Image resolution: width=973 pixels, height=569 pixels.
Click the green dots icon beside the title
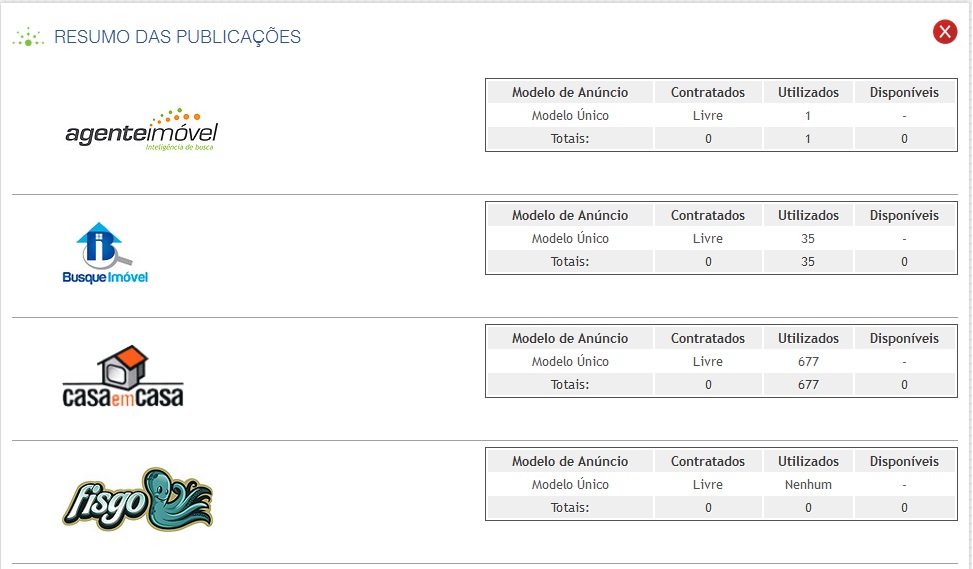pyautogui.click(x=27, y=38)
